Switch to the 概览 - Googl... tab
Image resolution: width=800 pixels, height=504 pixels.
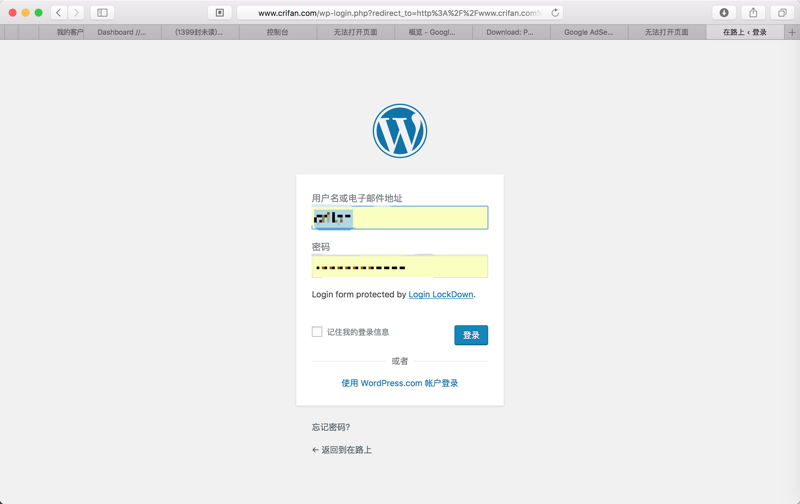click(x=433, y=32)
